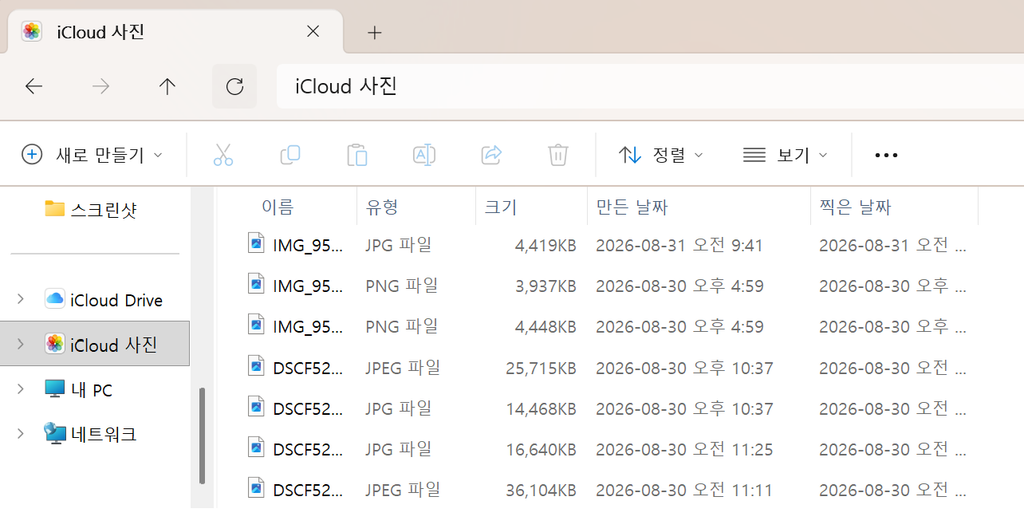Click file icon of 3,937KB PNG row
This screenshot has width=1024, height=509.
257,284
